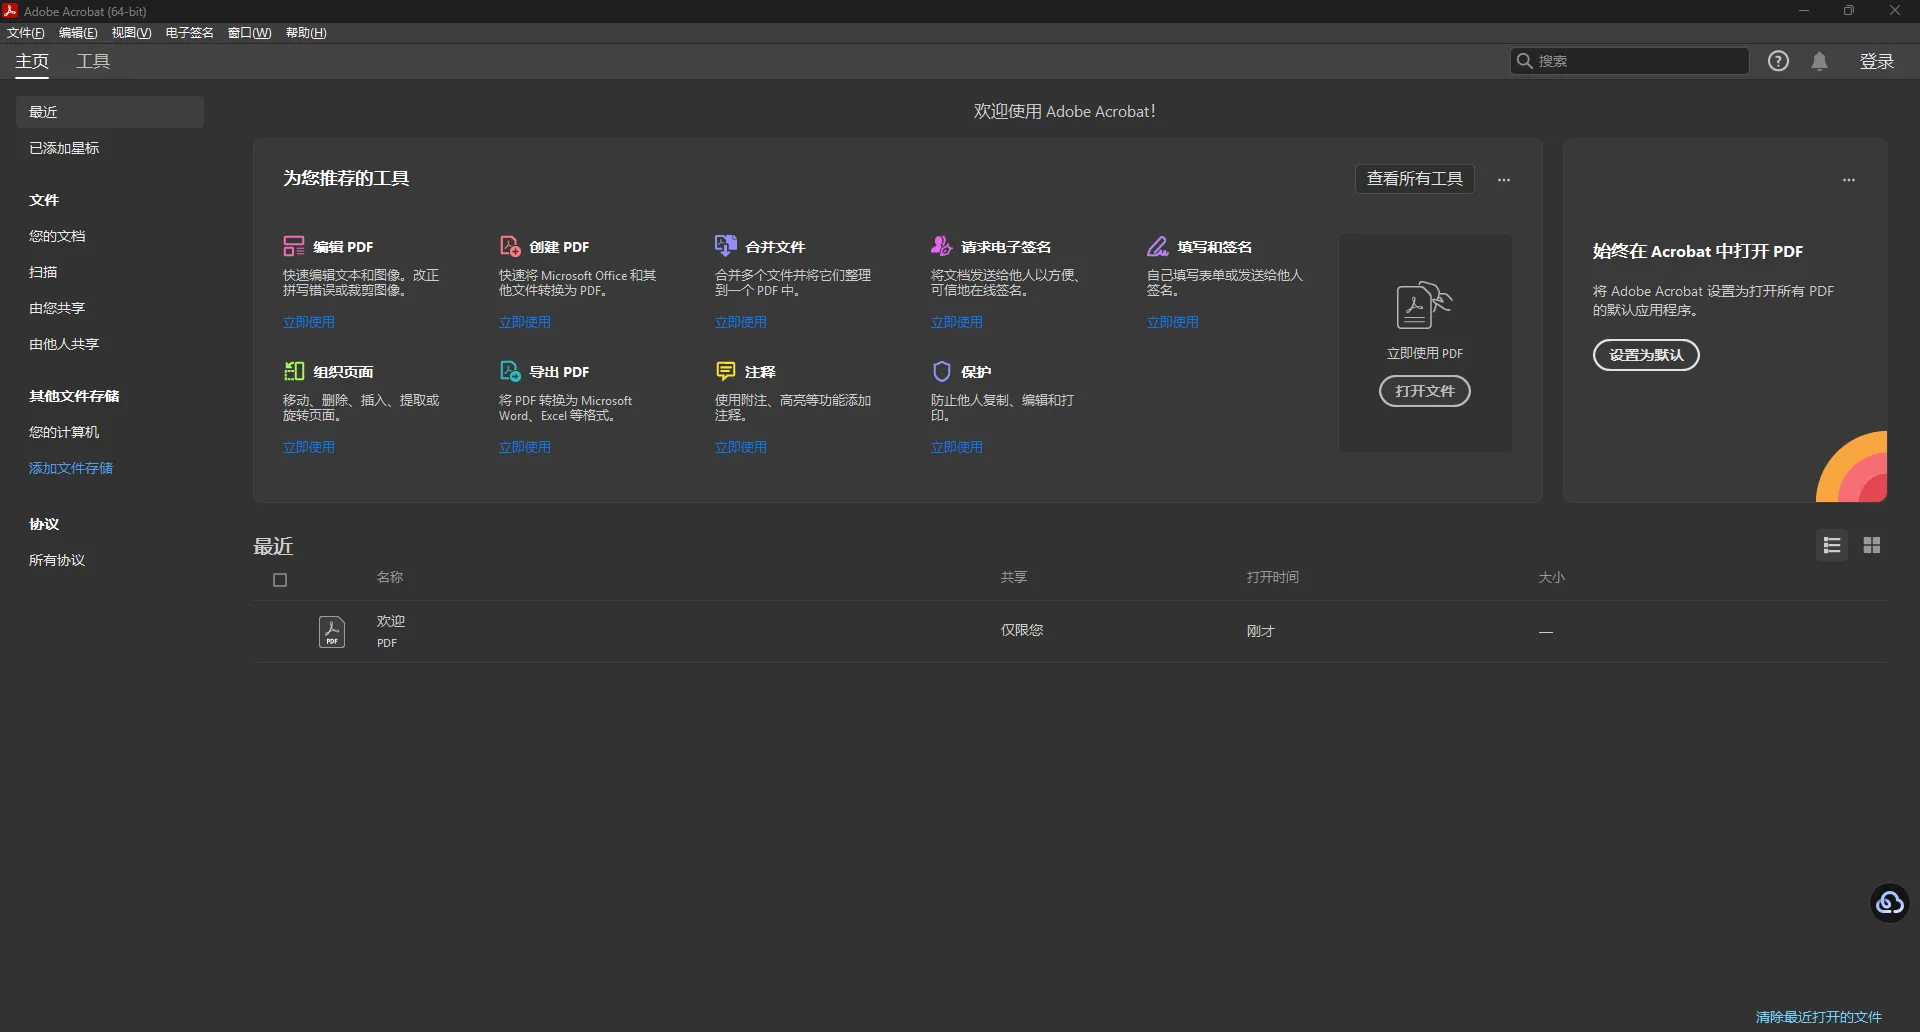Open the 帮助 menu

point(306,33)
